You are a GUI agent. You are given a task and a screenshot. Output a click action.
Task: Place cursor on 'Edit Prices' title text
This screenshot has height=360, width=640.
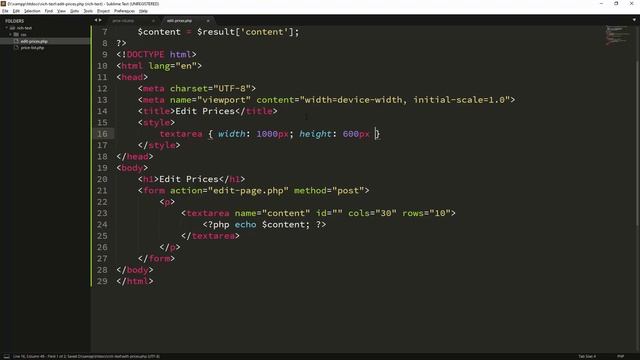(205, 111)
